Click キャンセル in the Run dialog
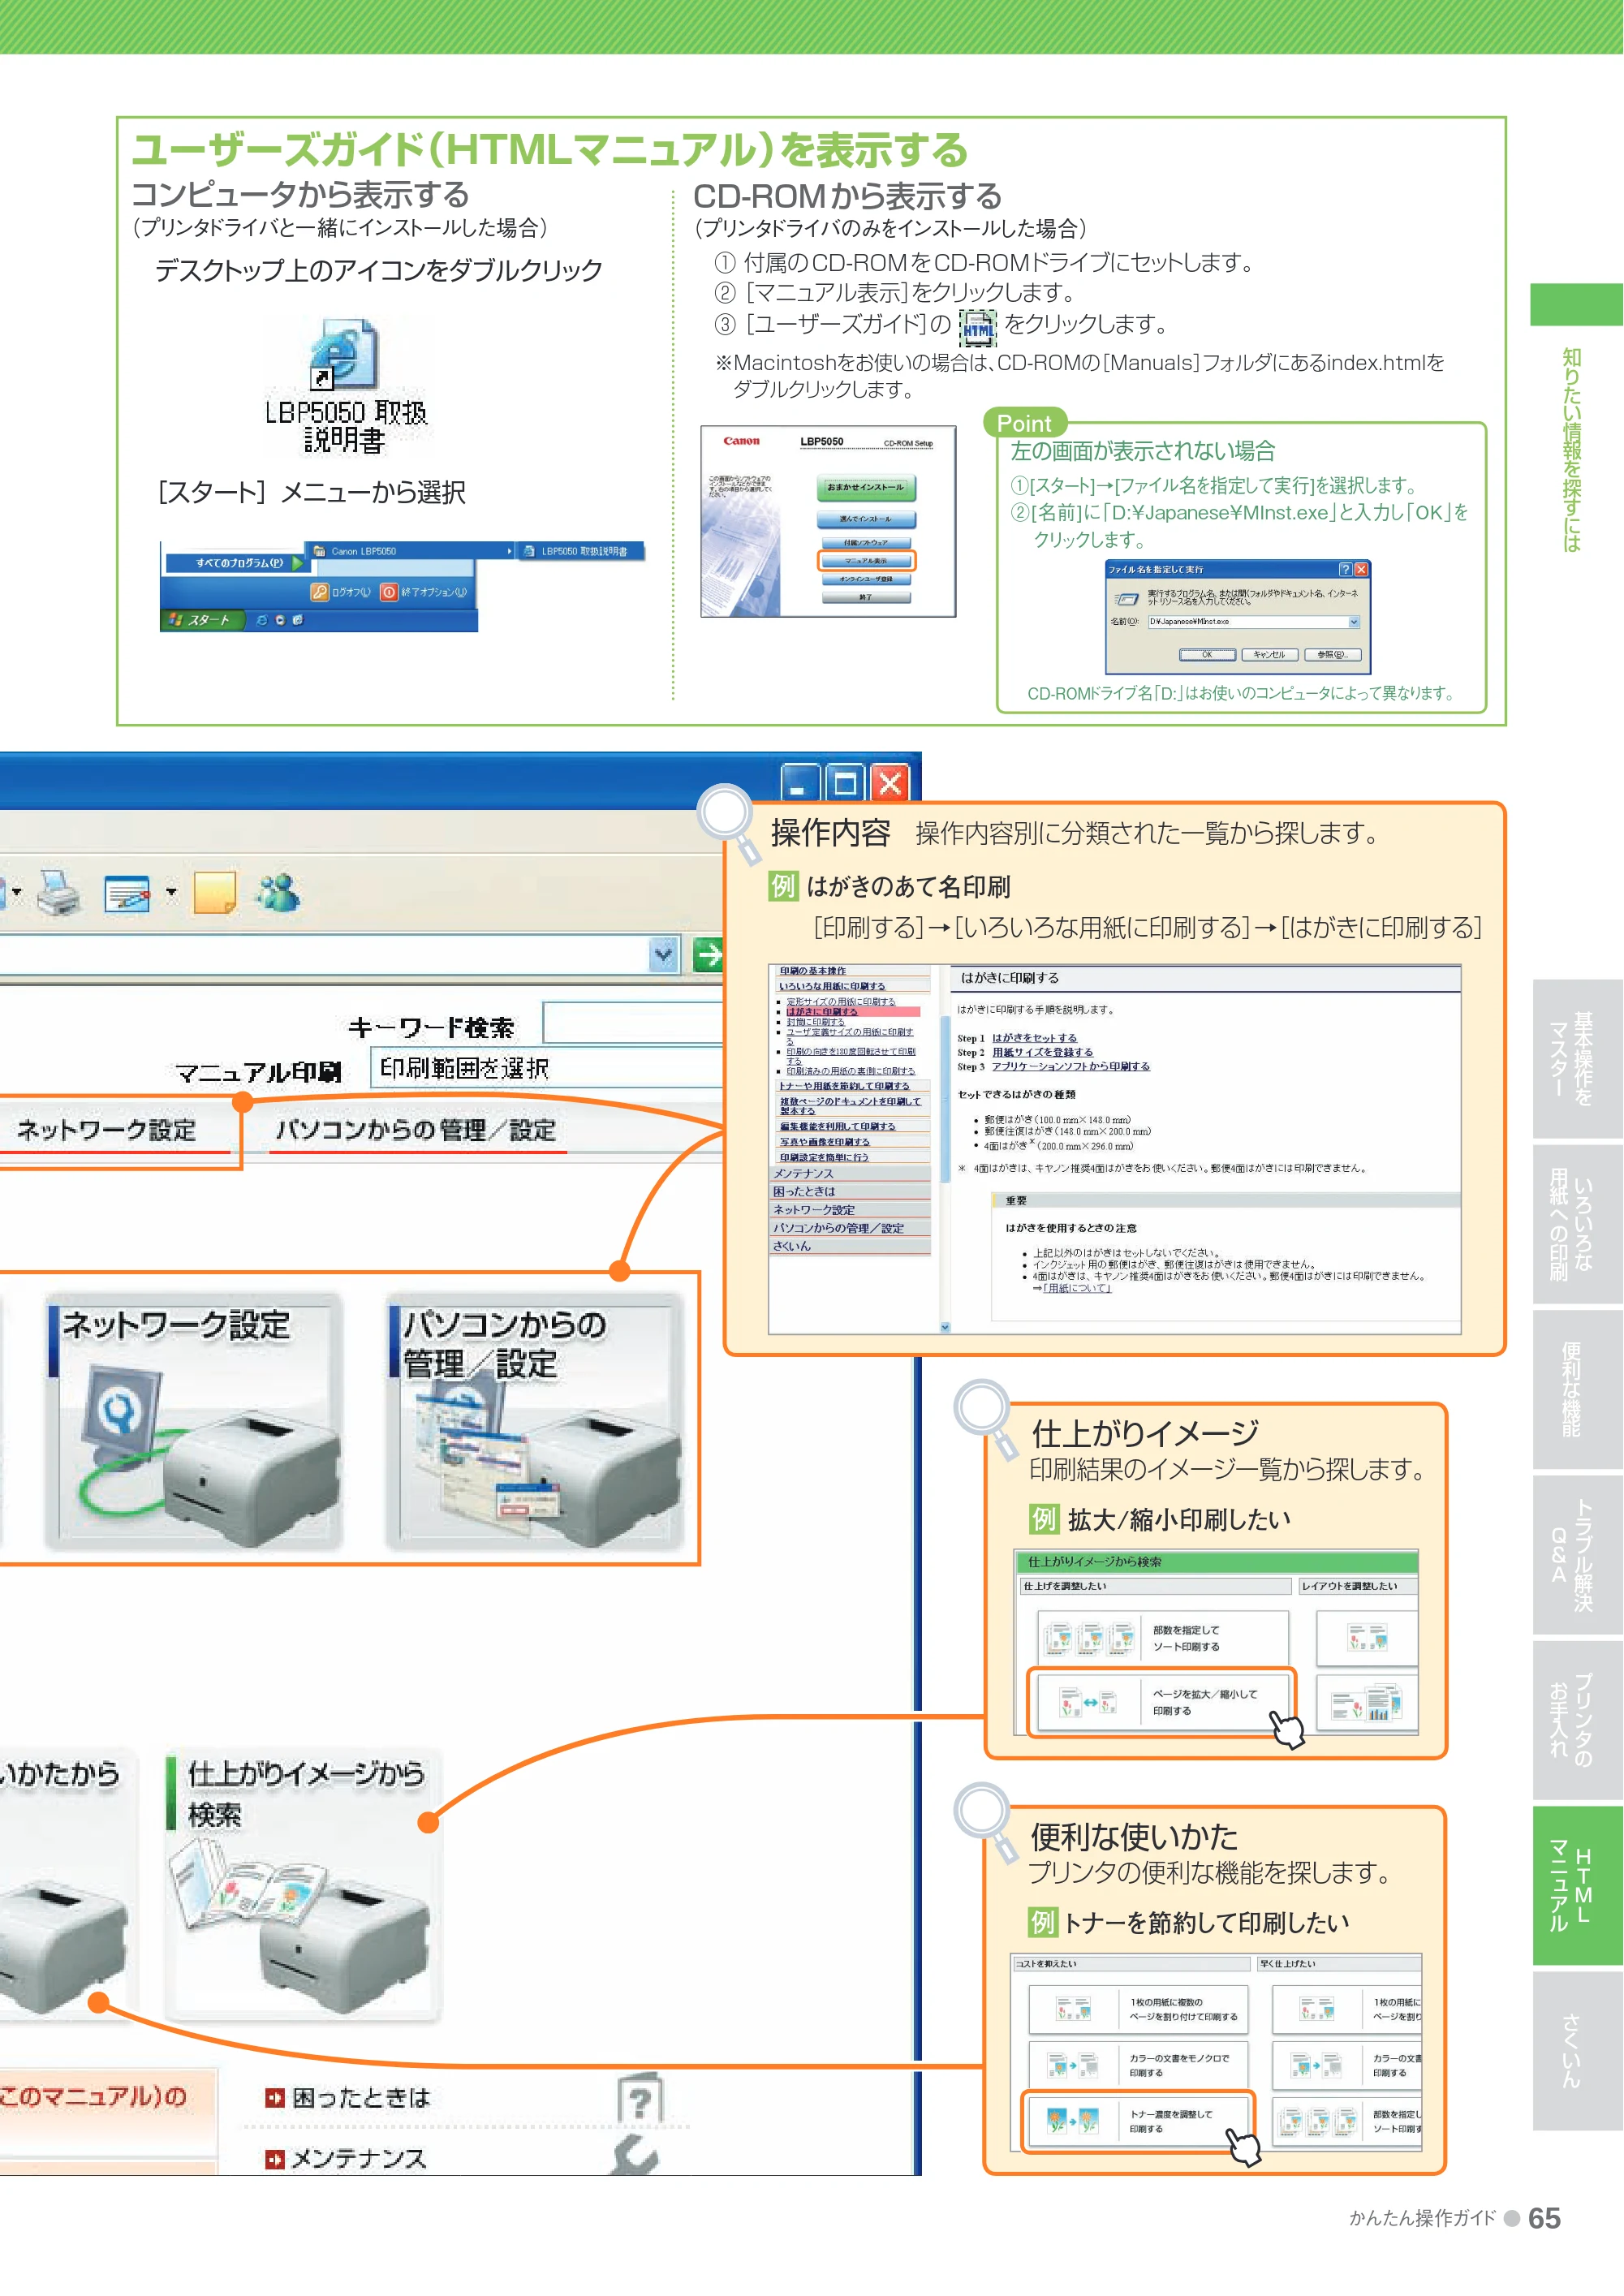The height and width of the screenshot is (2296, 1624). [1269, 654]
